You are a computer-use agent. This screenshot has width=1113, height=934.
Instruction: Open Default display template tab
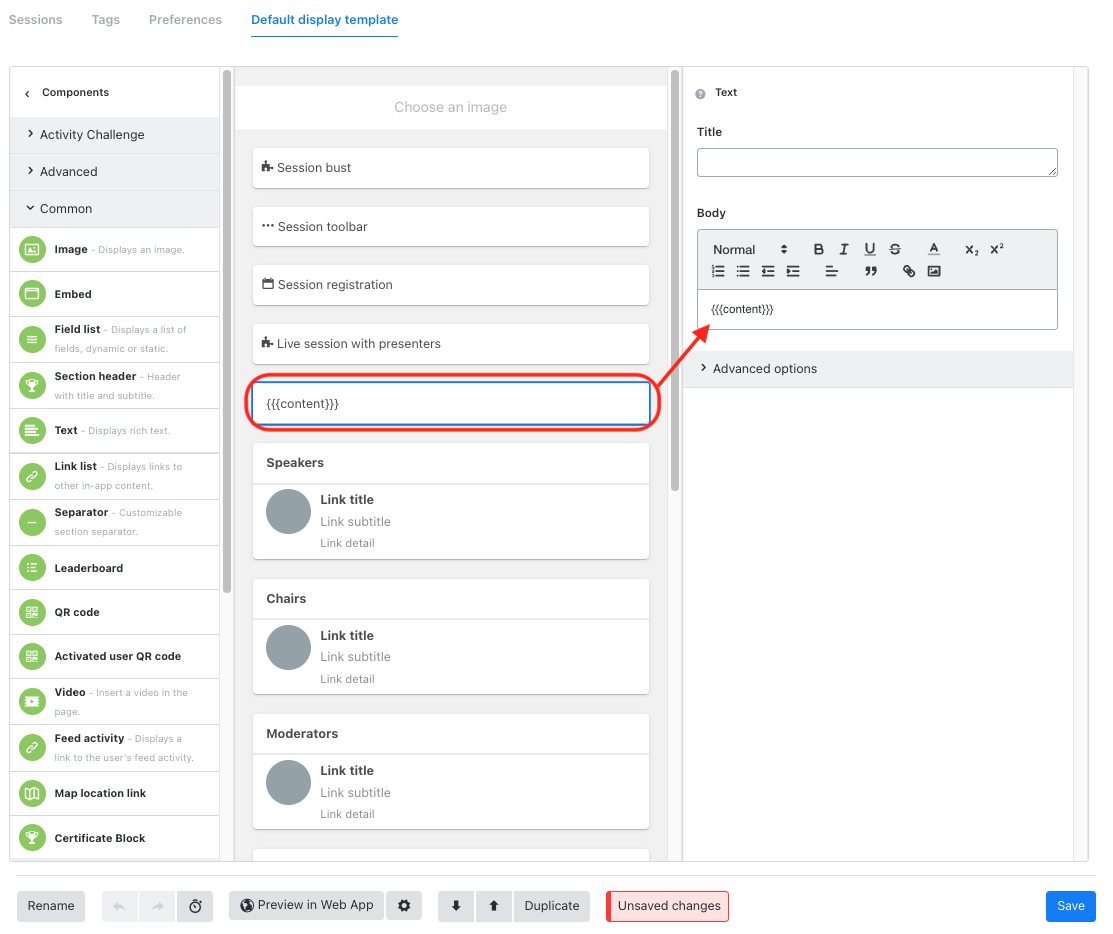(324, 20)
